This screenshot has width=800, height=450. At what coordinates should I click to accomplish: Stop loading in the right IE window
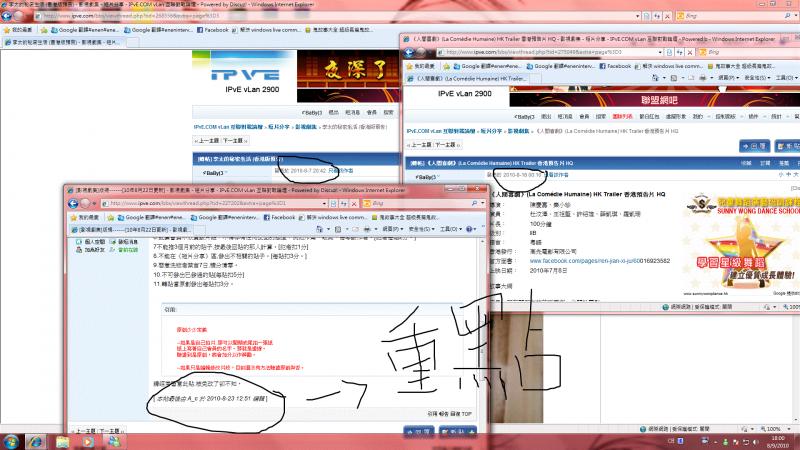(x=690, y=53)
